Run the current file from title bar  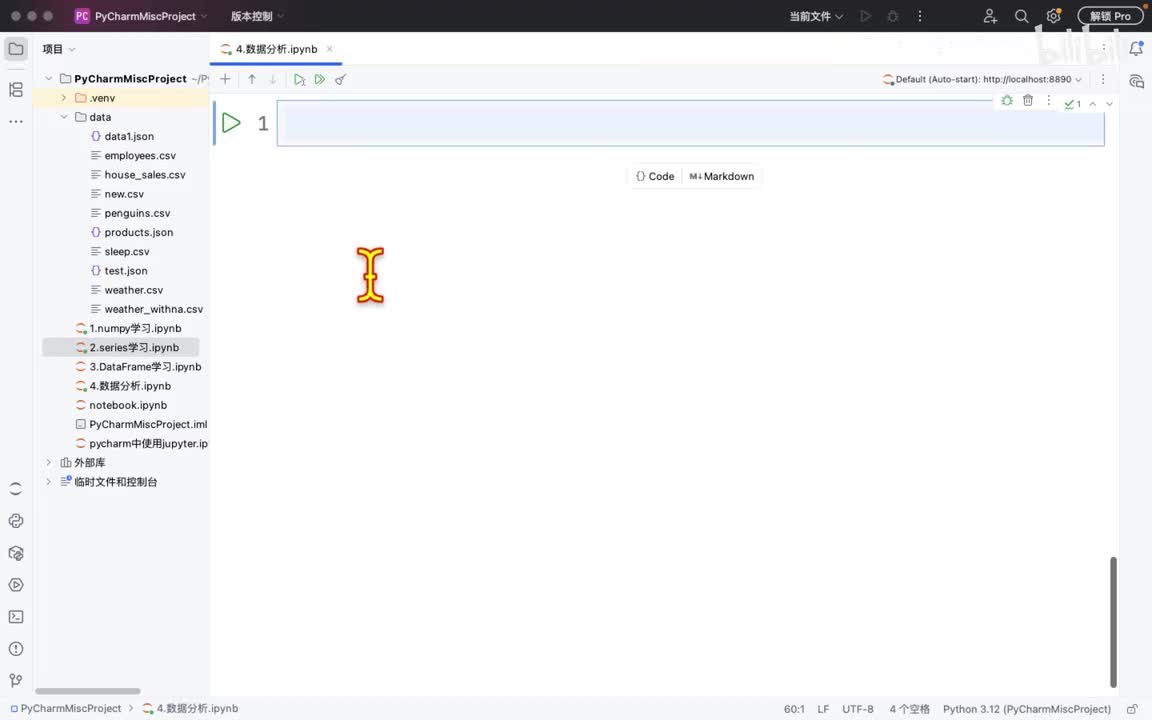[x=865, y=16]
